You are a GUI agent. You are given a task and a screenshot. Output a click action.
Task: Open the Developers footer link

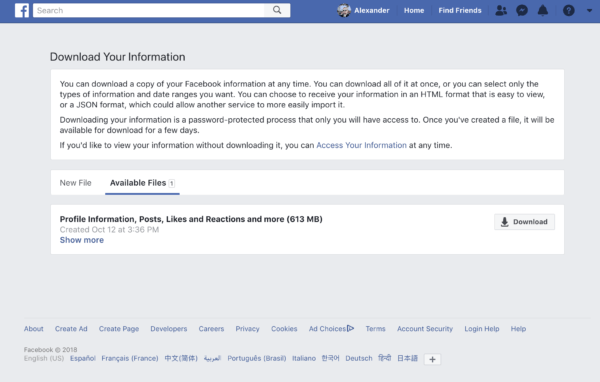(169, 329)
